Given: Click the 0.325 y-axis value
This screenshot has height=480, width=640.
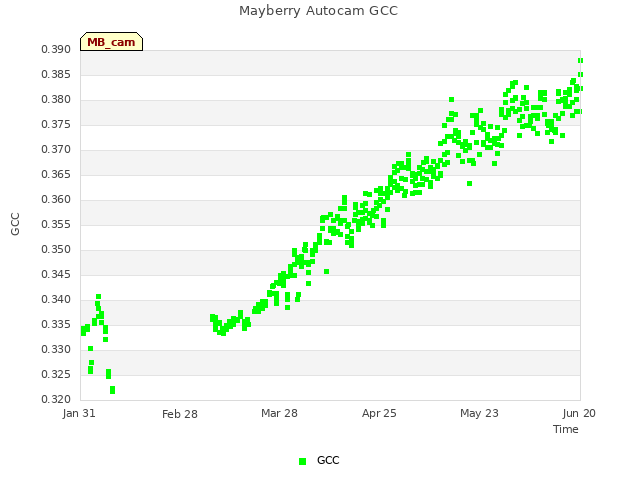Looking at the screenshot, I should (x=56, y=374).
